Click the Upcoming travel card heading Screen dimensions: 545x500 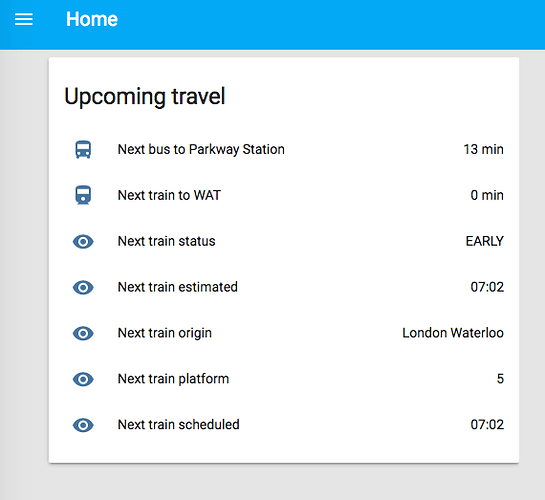(x=145, y=97)
